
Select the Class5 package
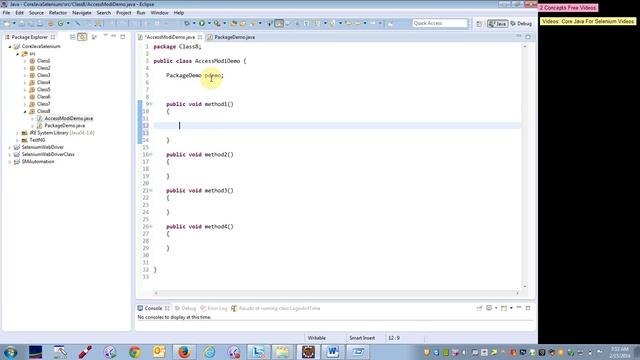[43, 89]
